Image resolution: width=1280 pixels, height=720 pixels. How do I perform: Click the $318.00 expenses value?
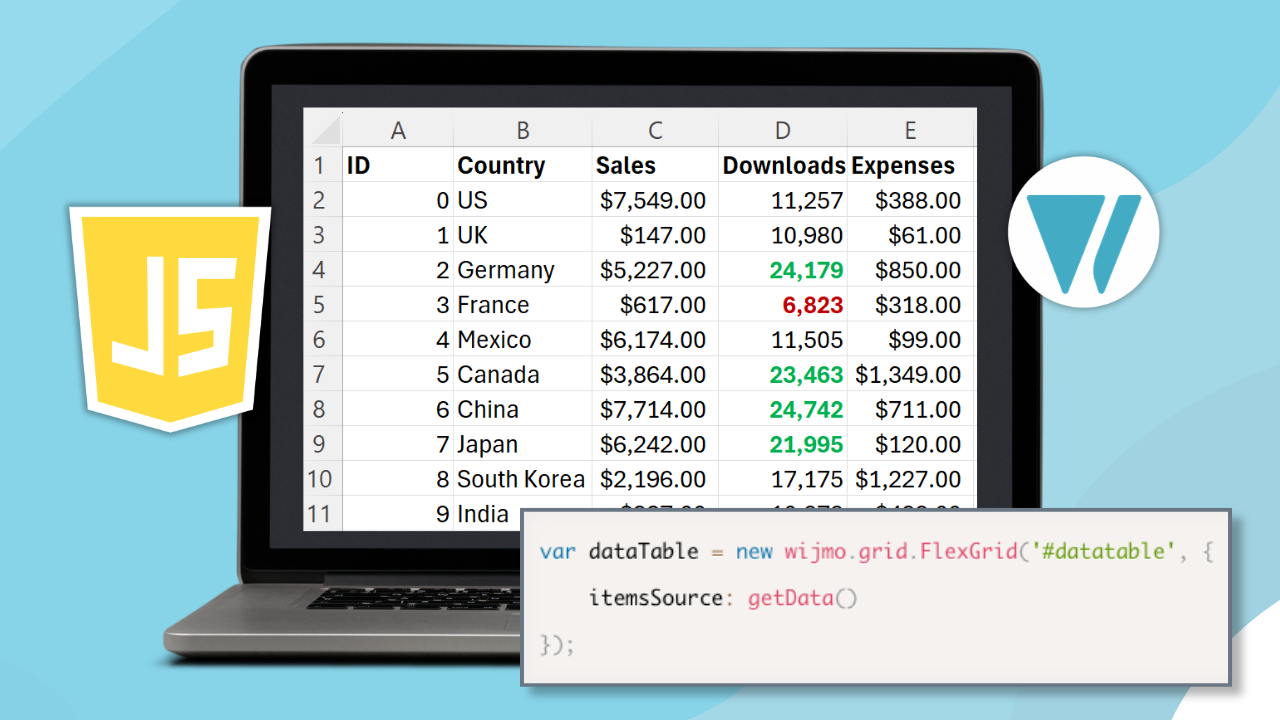pos(918,305)
